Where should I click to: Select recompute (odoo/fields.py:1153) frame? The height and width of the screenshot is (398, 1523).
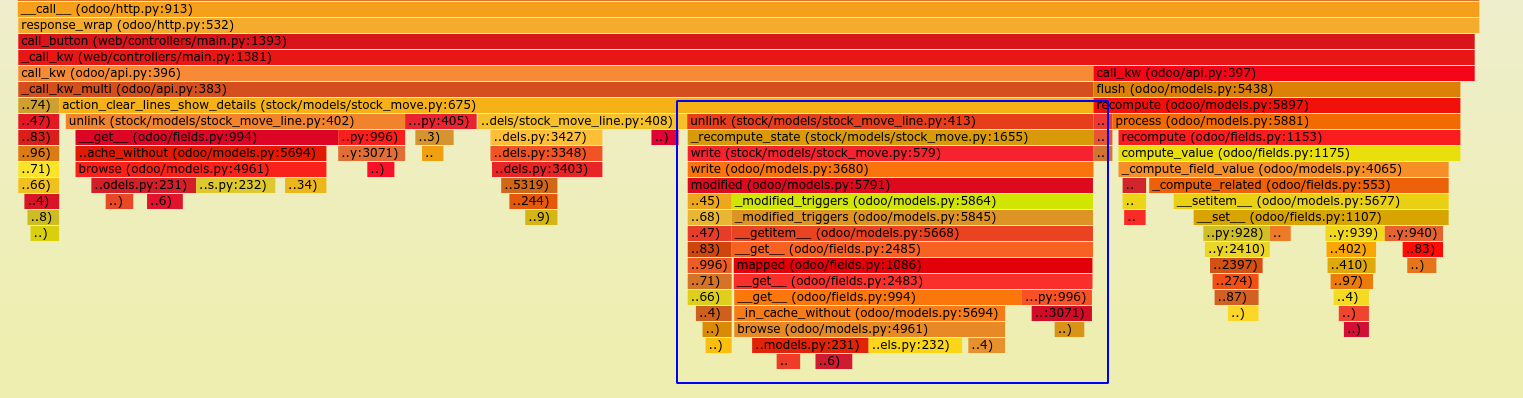pos(1289,137)
